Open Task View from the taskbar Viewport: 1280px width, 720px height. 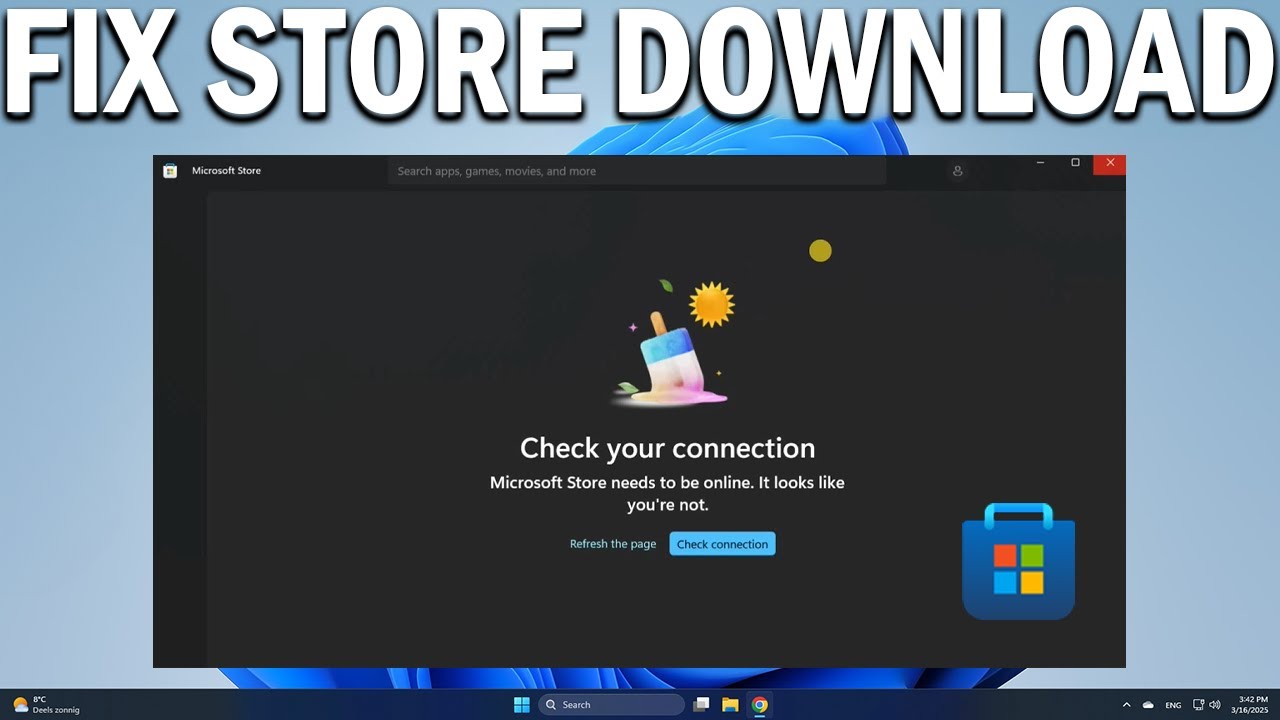tap(701, 705)
